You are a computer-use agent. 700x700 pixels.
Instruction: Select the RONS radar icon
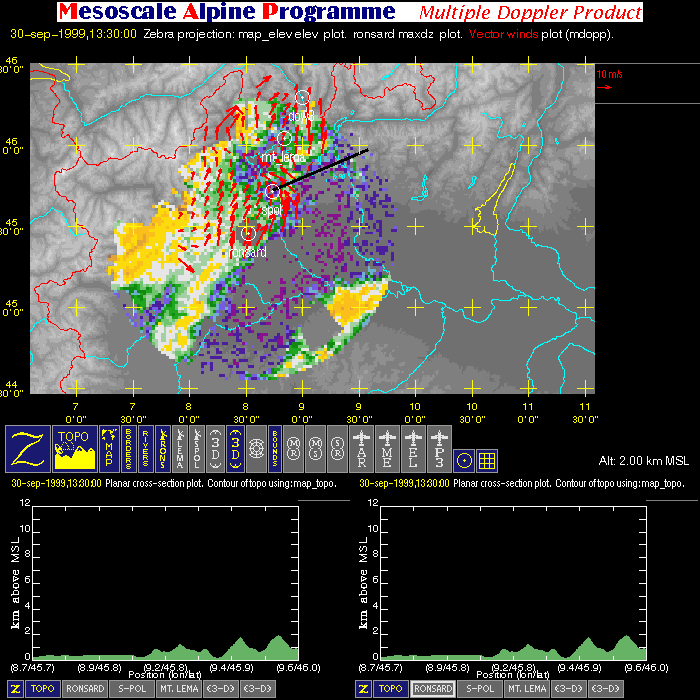pos(163,448)
